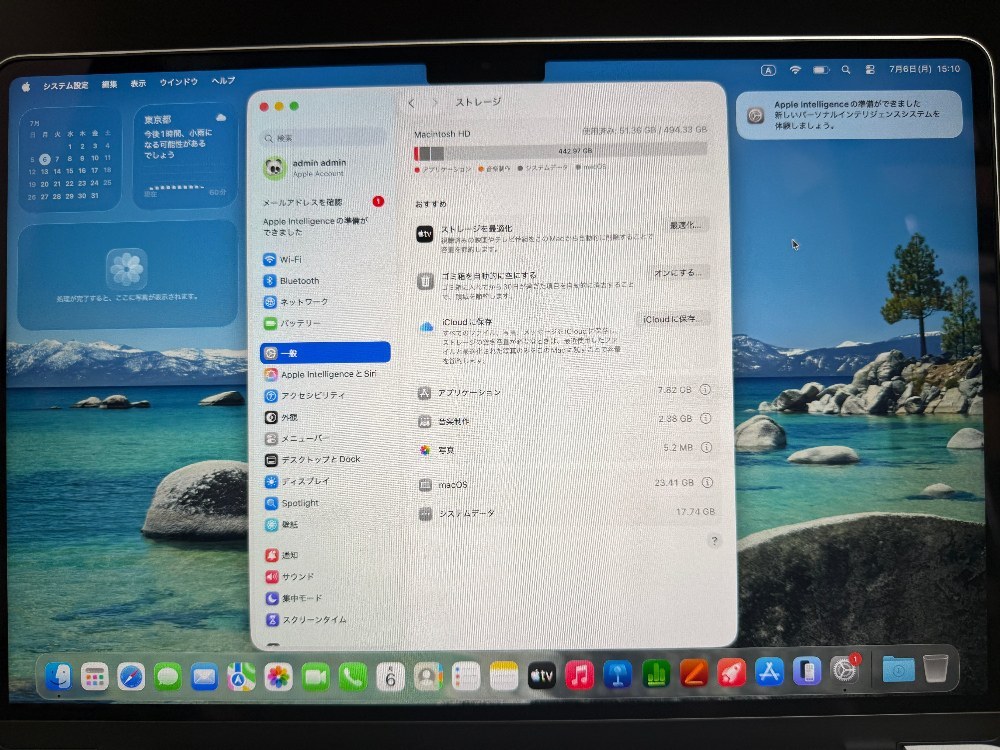Open the 表示 menu
1000x750 pixels.
(x=138, y=84)
